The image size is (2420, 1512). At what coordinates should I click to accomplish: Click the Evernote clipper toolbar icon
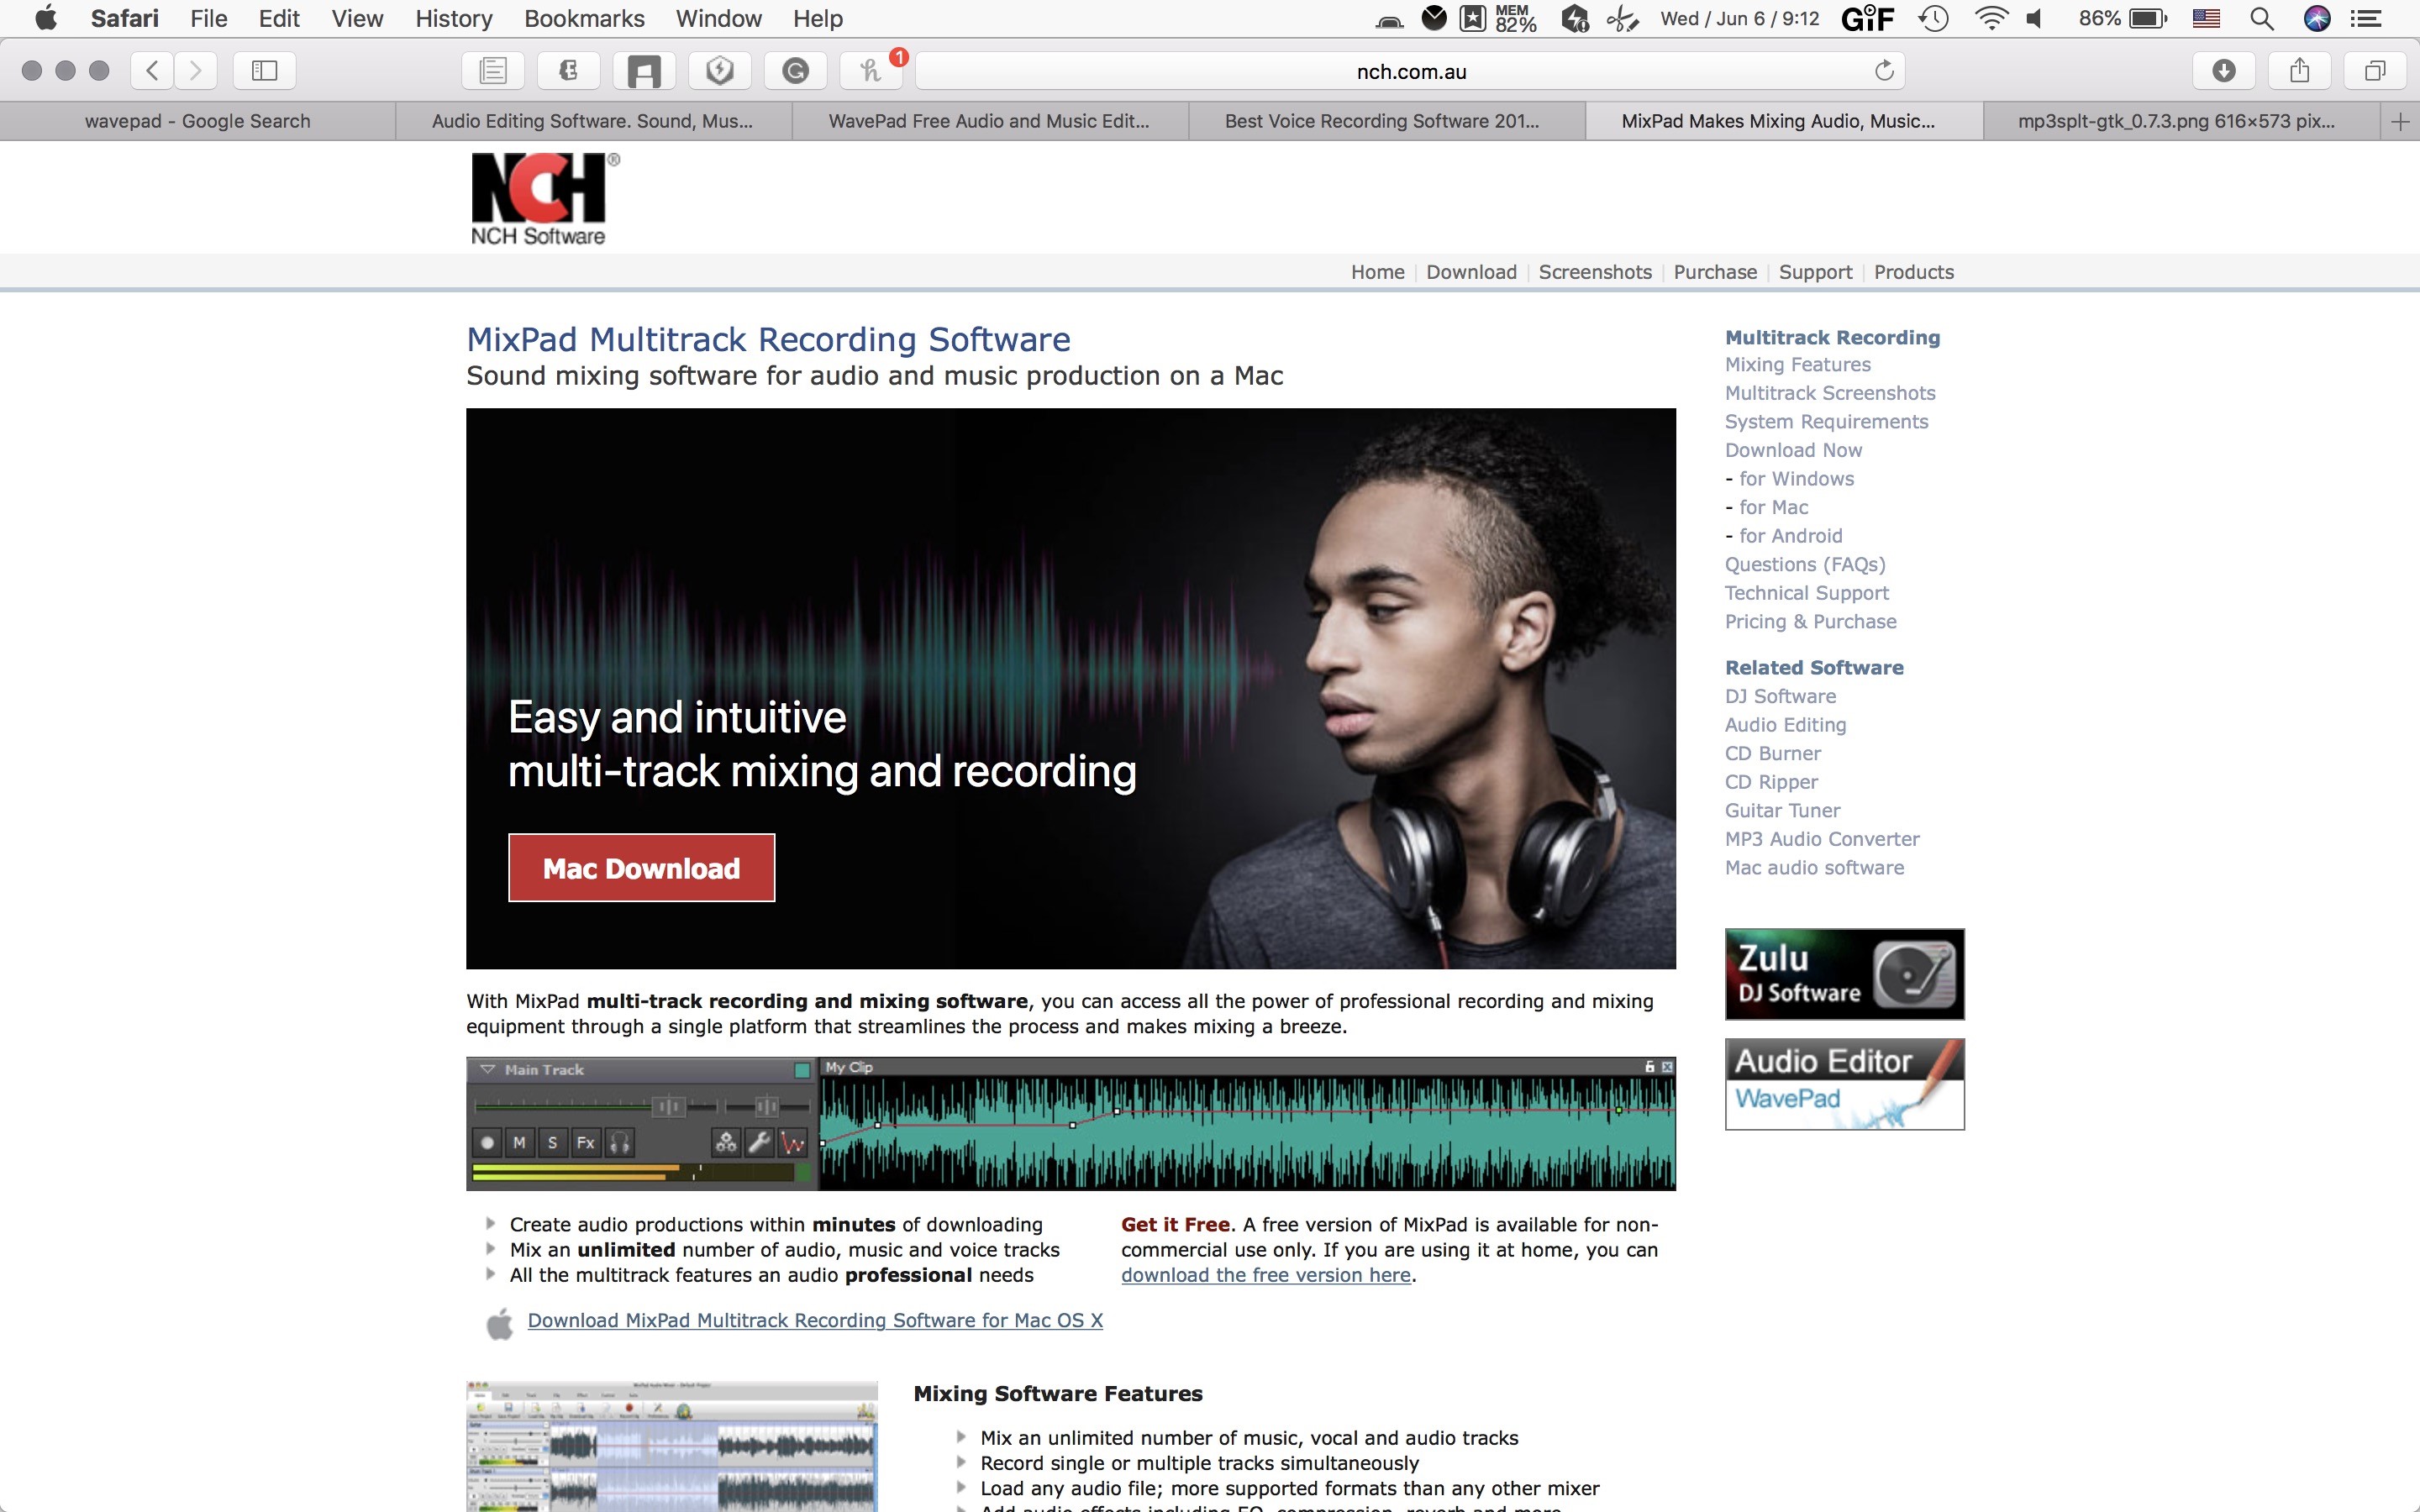click(x=569, y=70)
